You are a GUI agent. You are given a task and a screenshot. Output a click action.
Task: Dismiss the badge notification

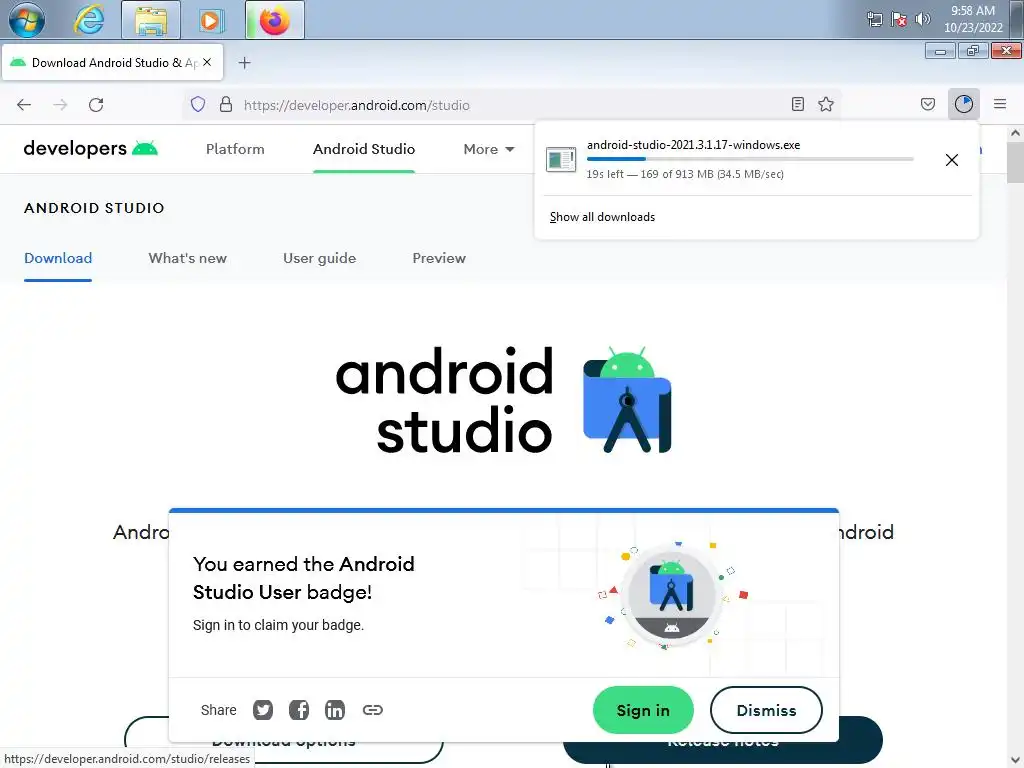766,710
